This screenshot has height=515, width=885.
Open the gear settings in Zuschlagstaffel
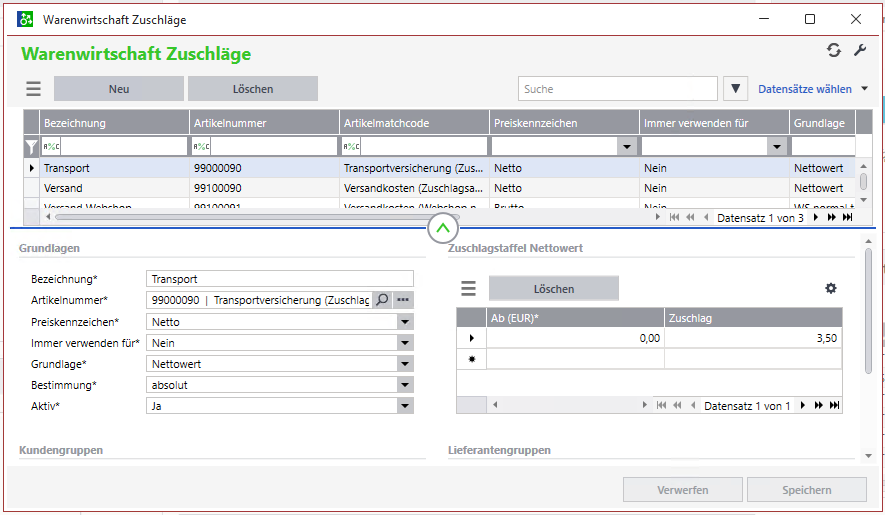(x=830, y=289)
